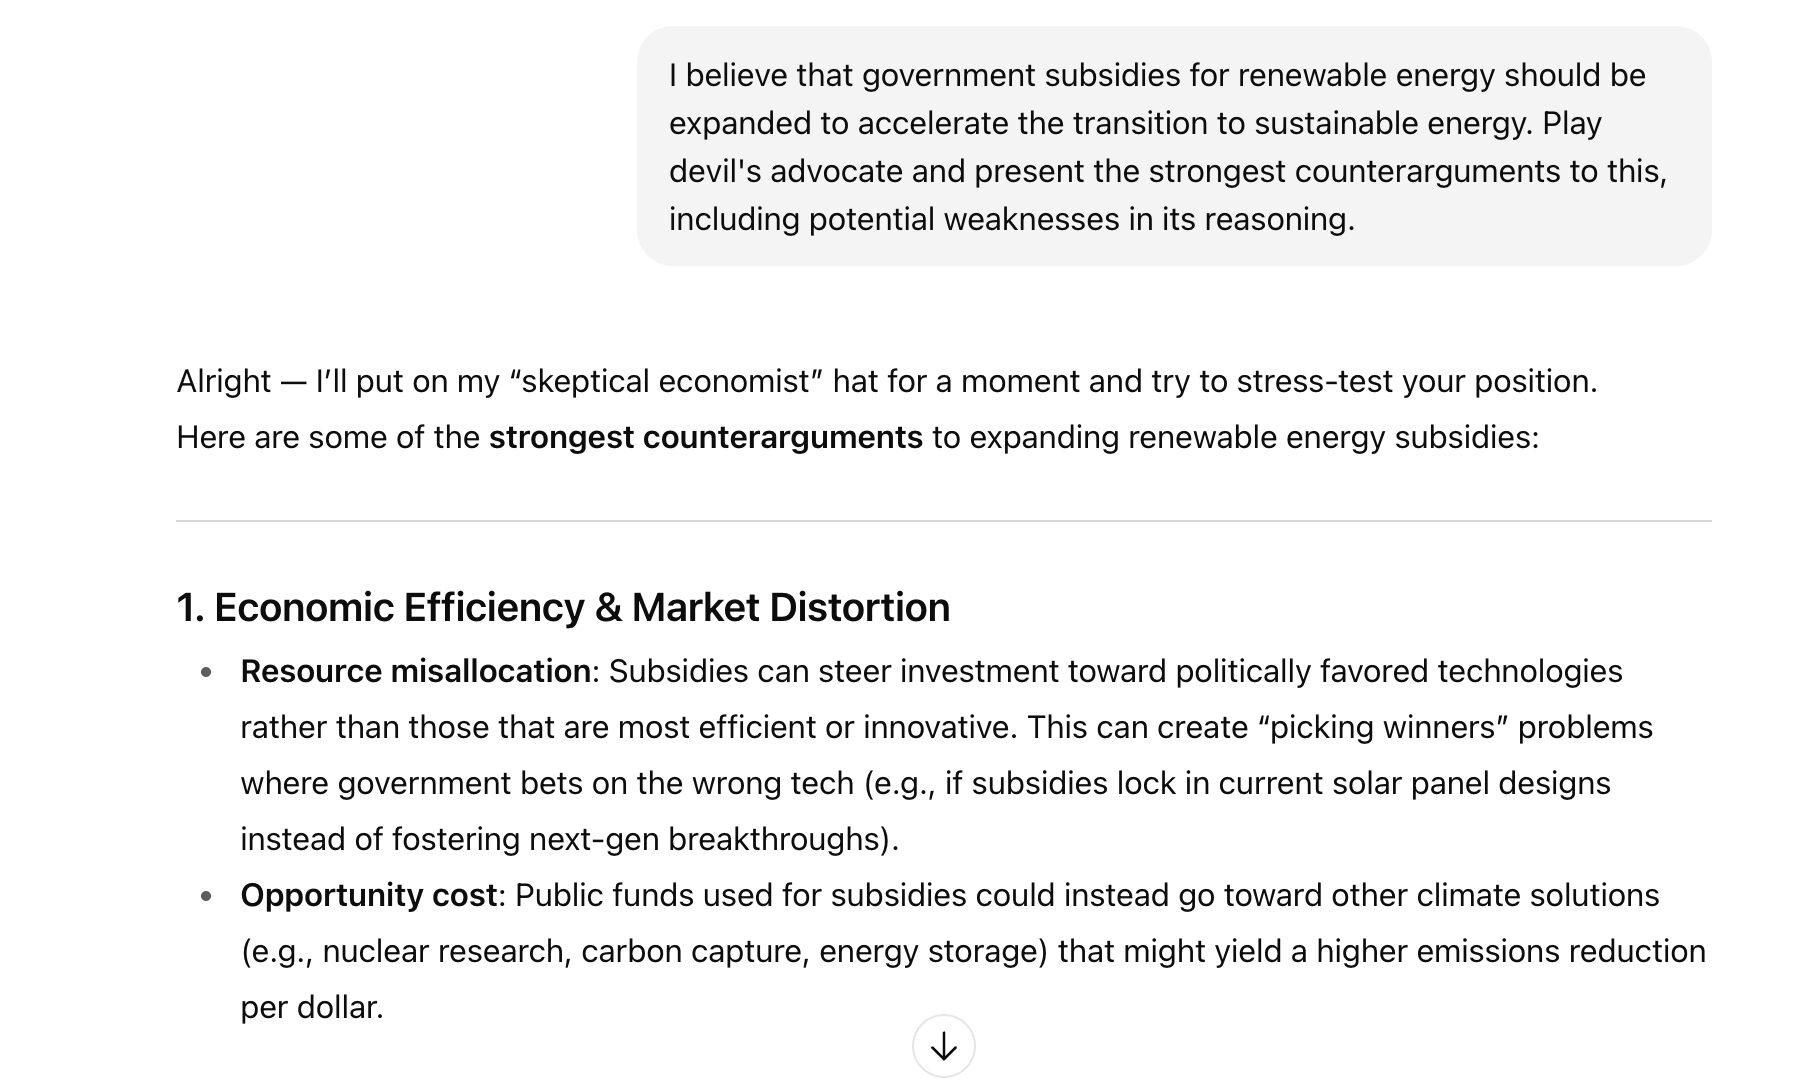
Task: Click the "per dollar." text ending the bullet
Action: (x=312, y=1007)
